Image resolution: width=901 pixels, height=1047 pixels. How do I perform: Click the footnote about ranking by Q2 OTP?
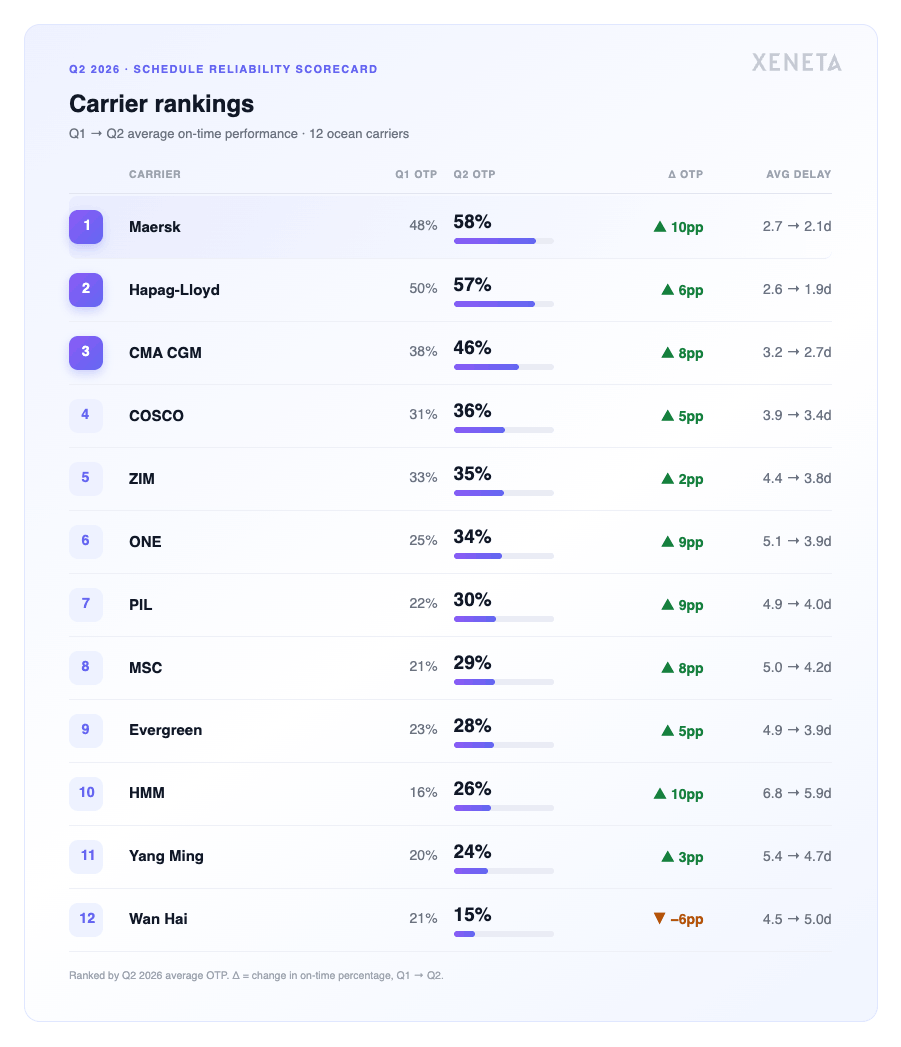256,976
